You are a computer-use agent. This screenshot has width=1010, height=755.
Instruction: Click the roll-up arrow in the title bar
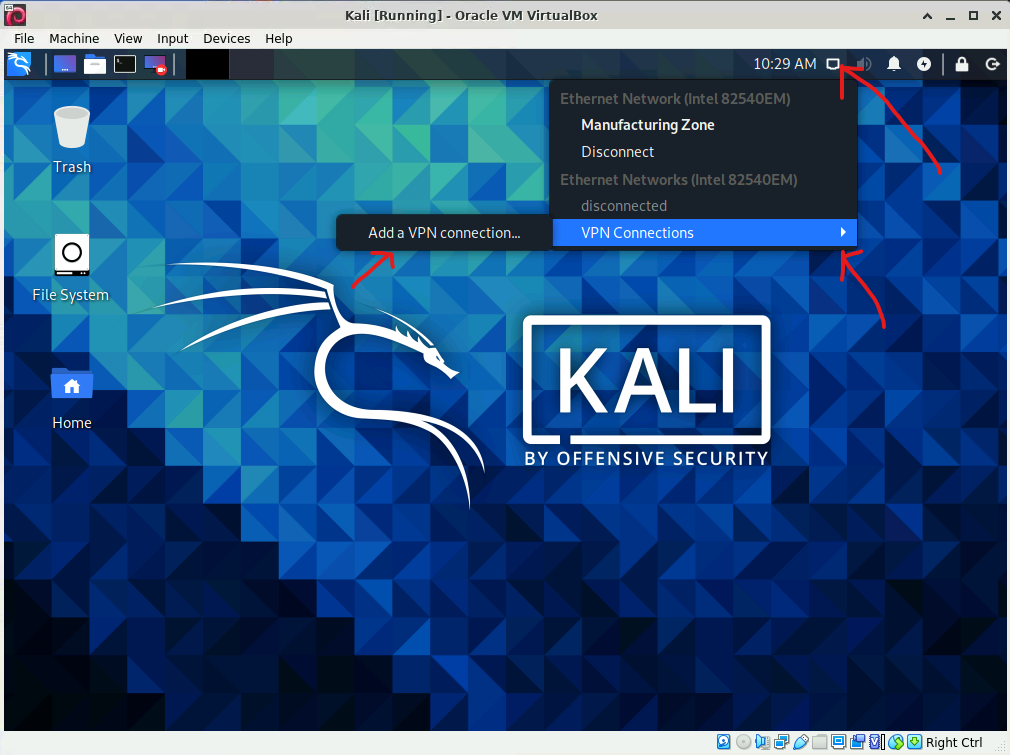[928, 15]
